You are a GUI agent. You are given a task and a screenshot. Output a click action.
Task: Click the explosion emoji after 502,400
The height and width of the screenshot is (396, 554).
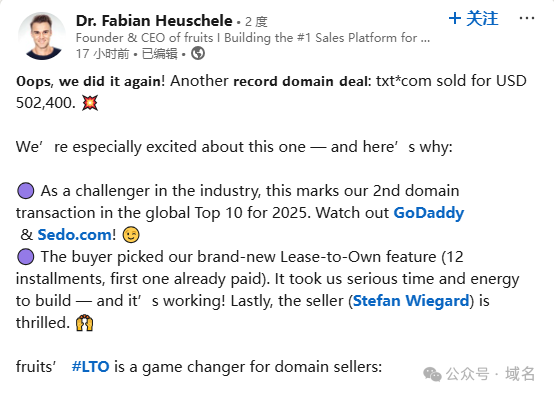pyautogui.click(x=90, y=103)
